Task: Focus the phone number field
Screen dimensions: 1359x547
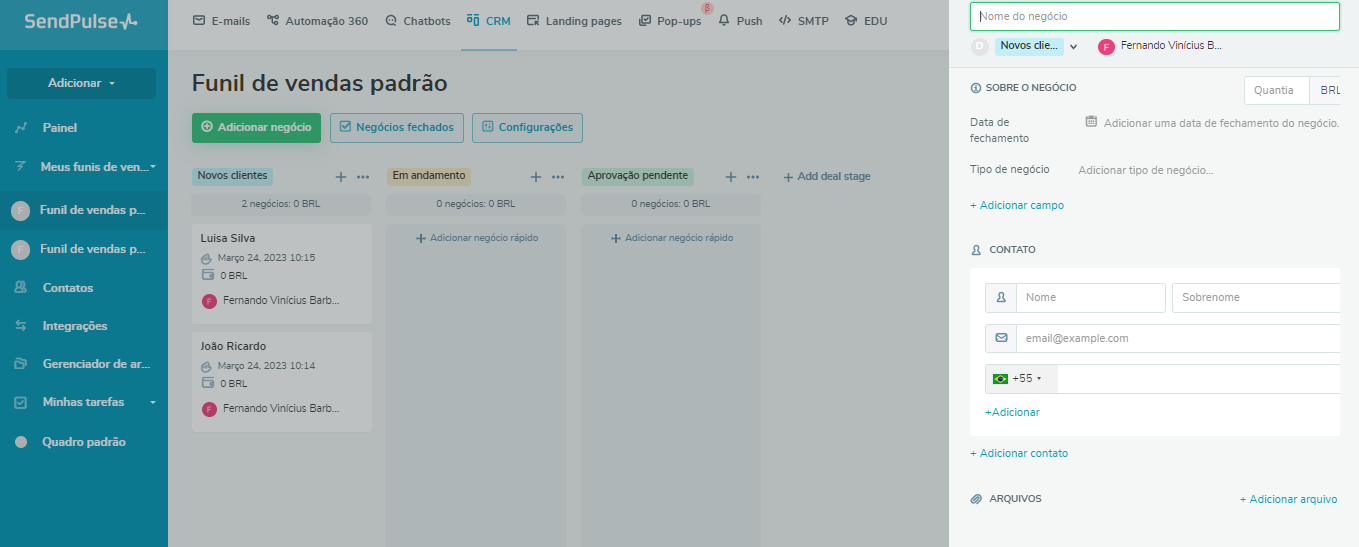Action: [1199, 379]
